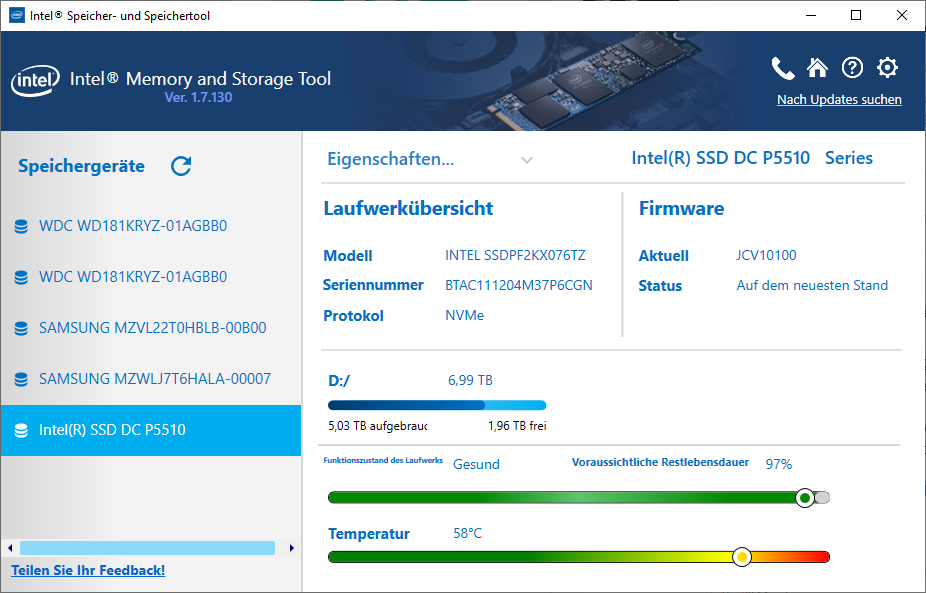The width and height of the screenshot is (926, 593).
Task: Click Nach Updates suchen link
Action: [839, 100]
